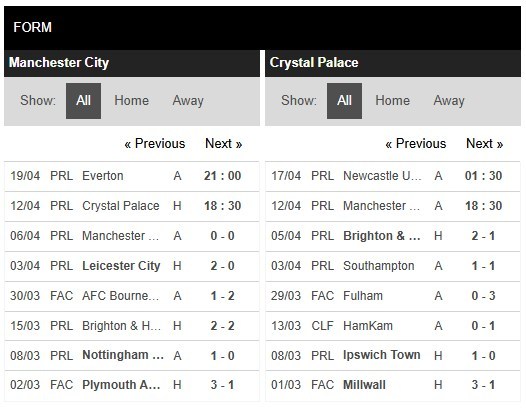Select the All tab for Crystal Palace
526x414 pixels.
click(x=344, y=101)
